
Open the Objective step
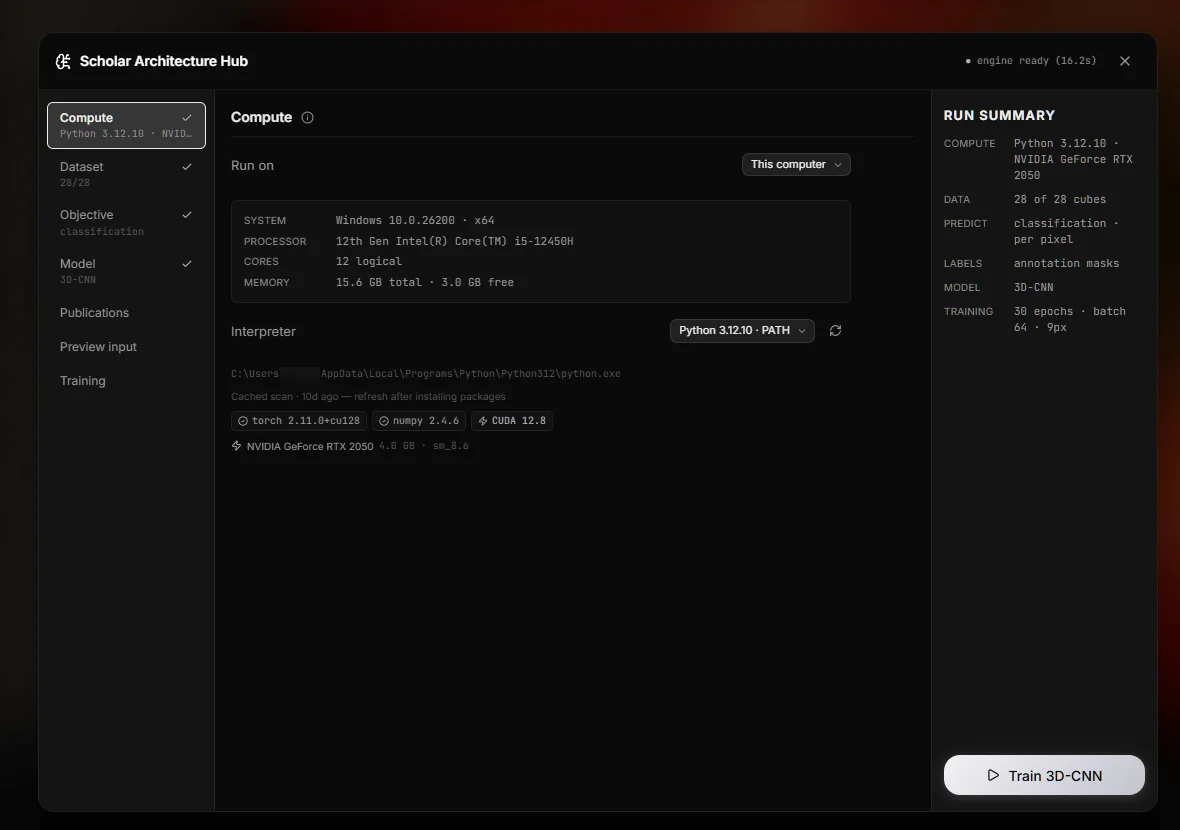(126, 222)
